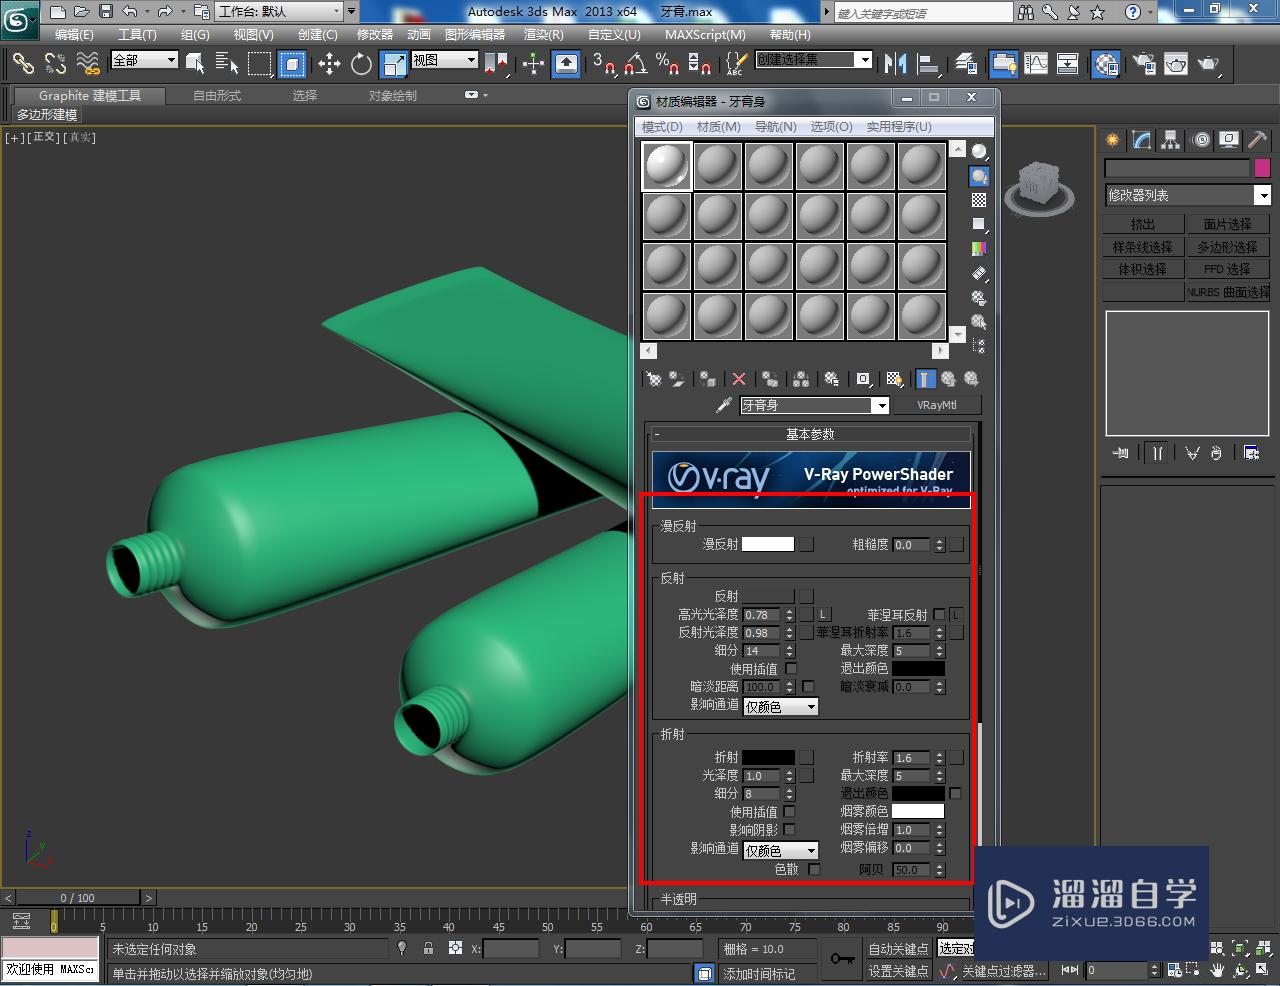
Task: Toggle Show Shaded Material in Viewport icon
Action: 895,379
